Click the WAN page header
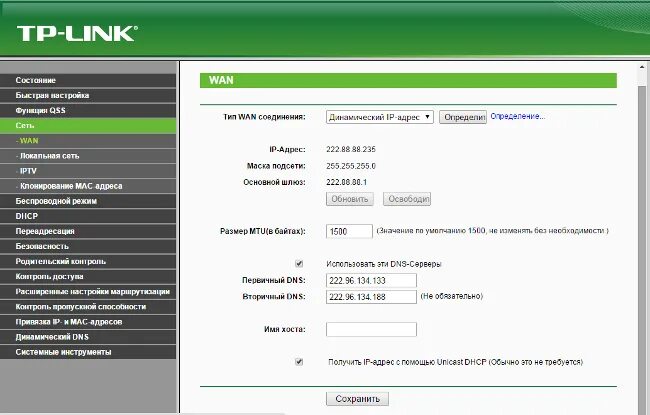650x415 pixels. tap(408, 80)
